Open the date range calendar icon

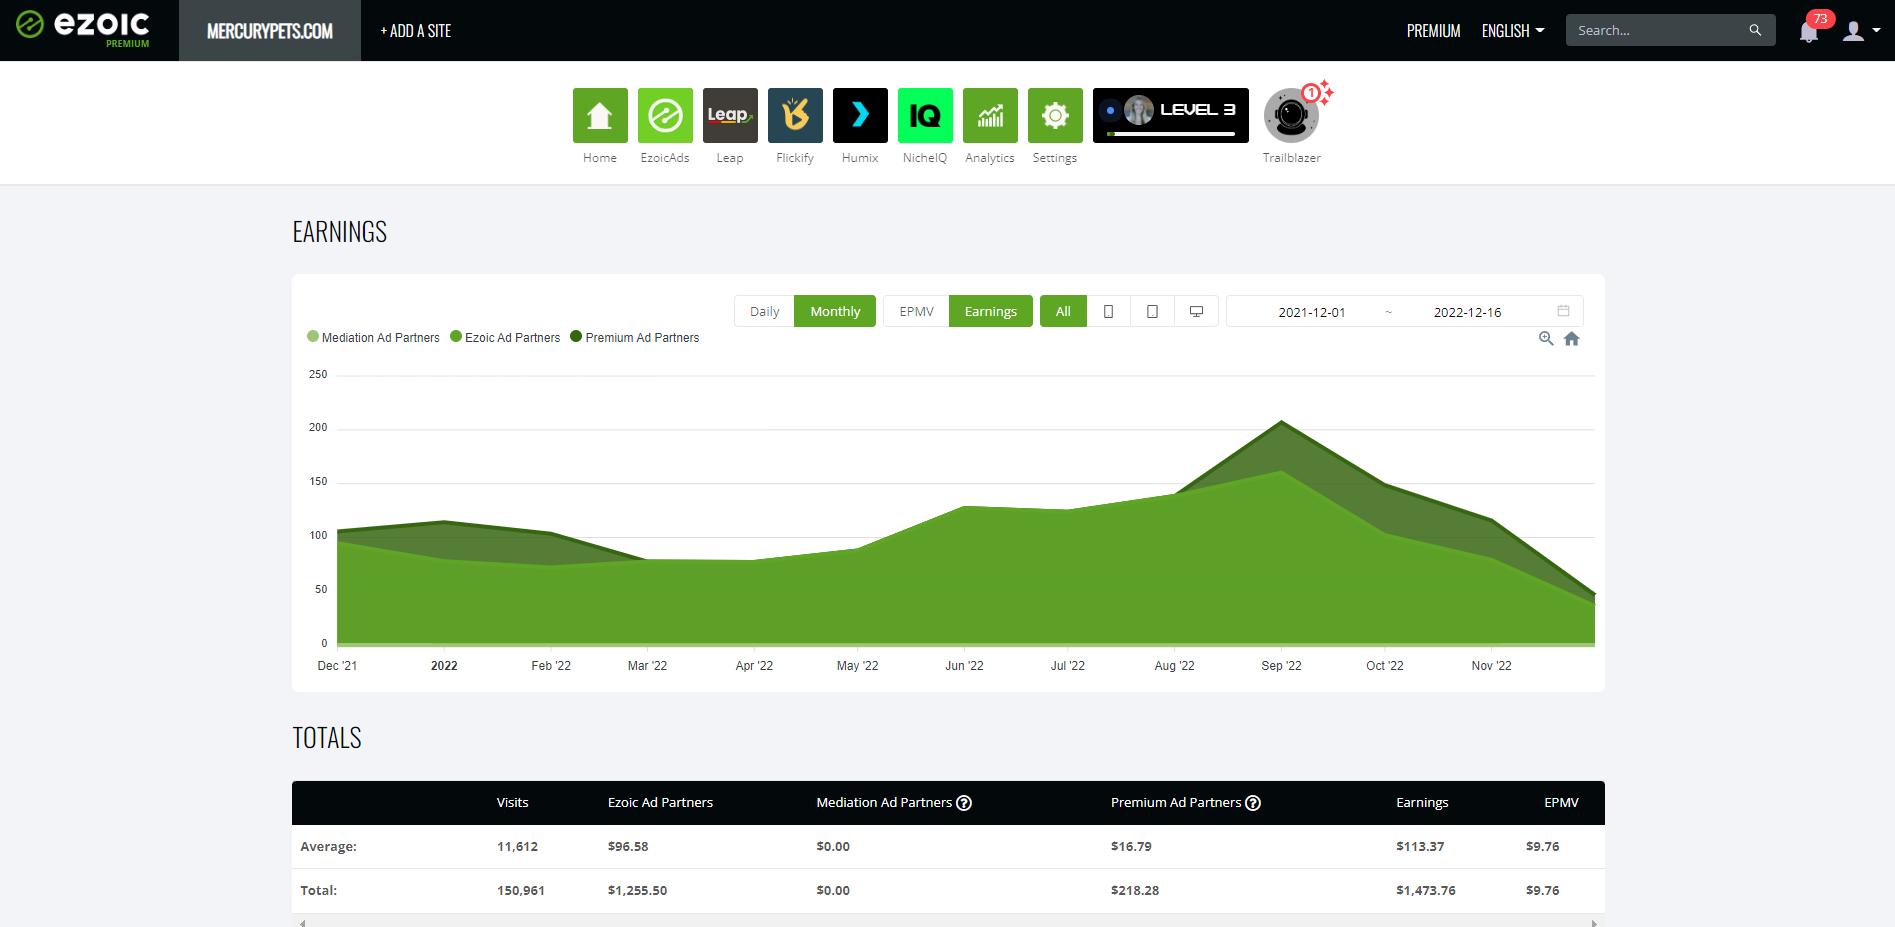point(1563,311)
